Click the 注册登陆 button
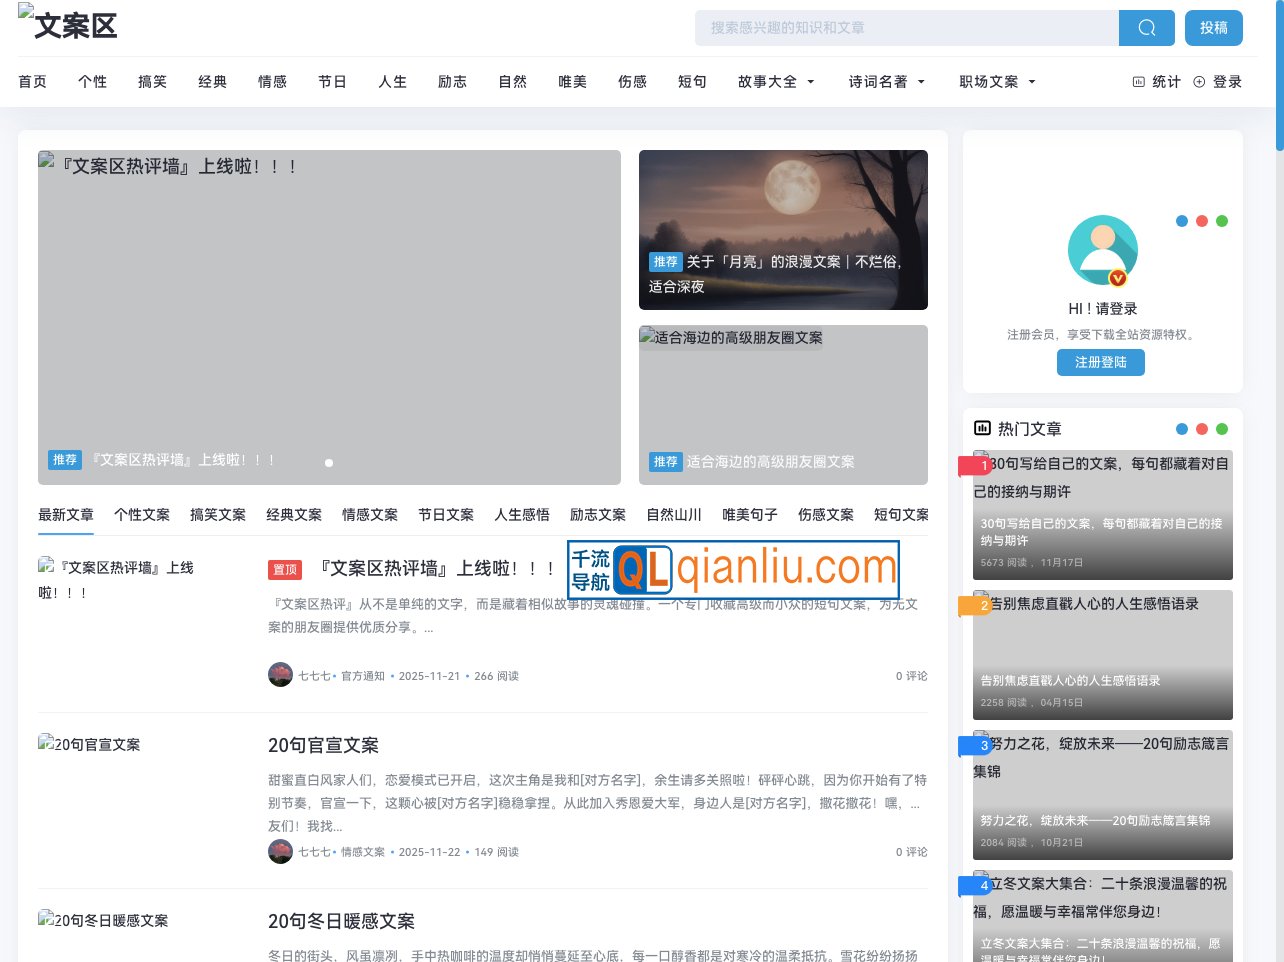Image resolution: width=1284 pixels, height=962 pixels. [x=1100, y=362]
